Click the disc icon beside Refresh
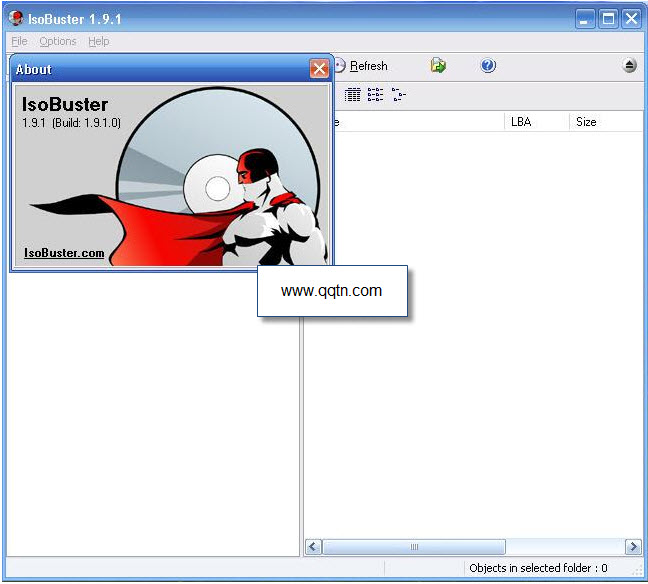Viewport: 648px width, 584px height. [340, 66]
